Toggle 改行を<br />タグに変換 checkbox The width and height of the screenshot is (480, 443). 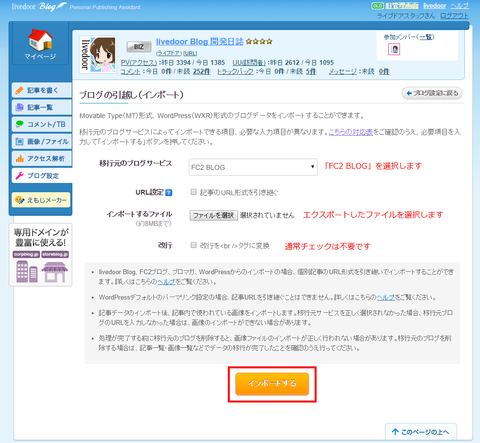[x=193, y=245]
